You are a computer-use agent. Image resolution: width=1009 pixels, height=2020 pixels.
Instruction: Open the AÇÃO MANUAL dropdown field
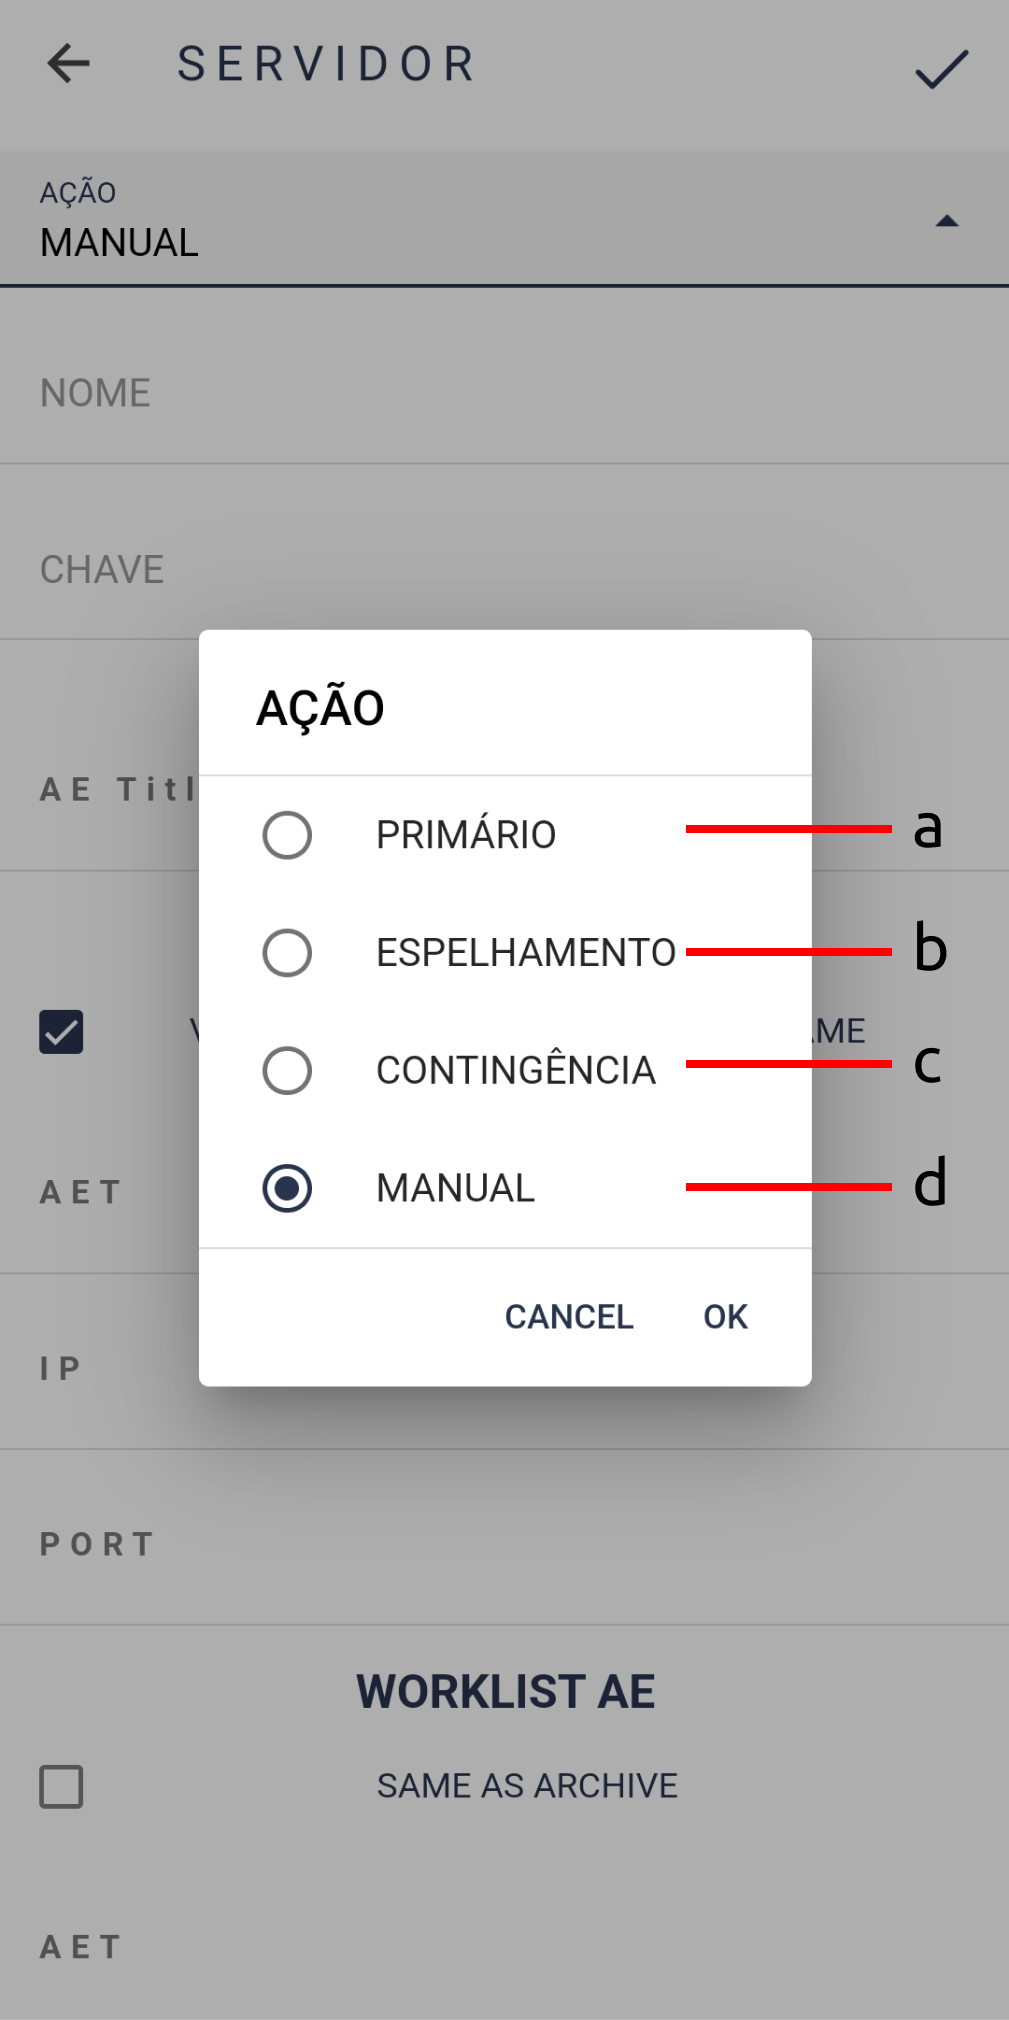click(480, 221)
